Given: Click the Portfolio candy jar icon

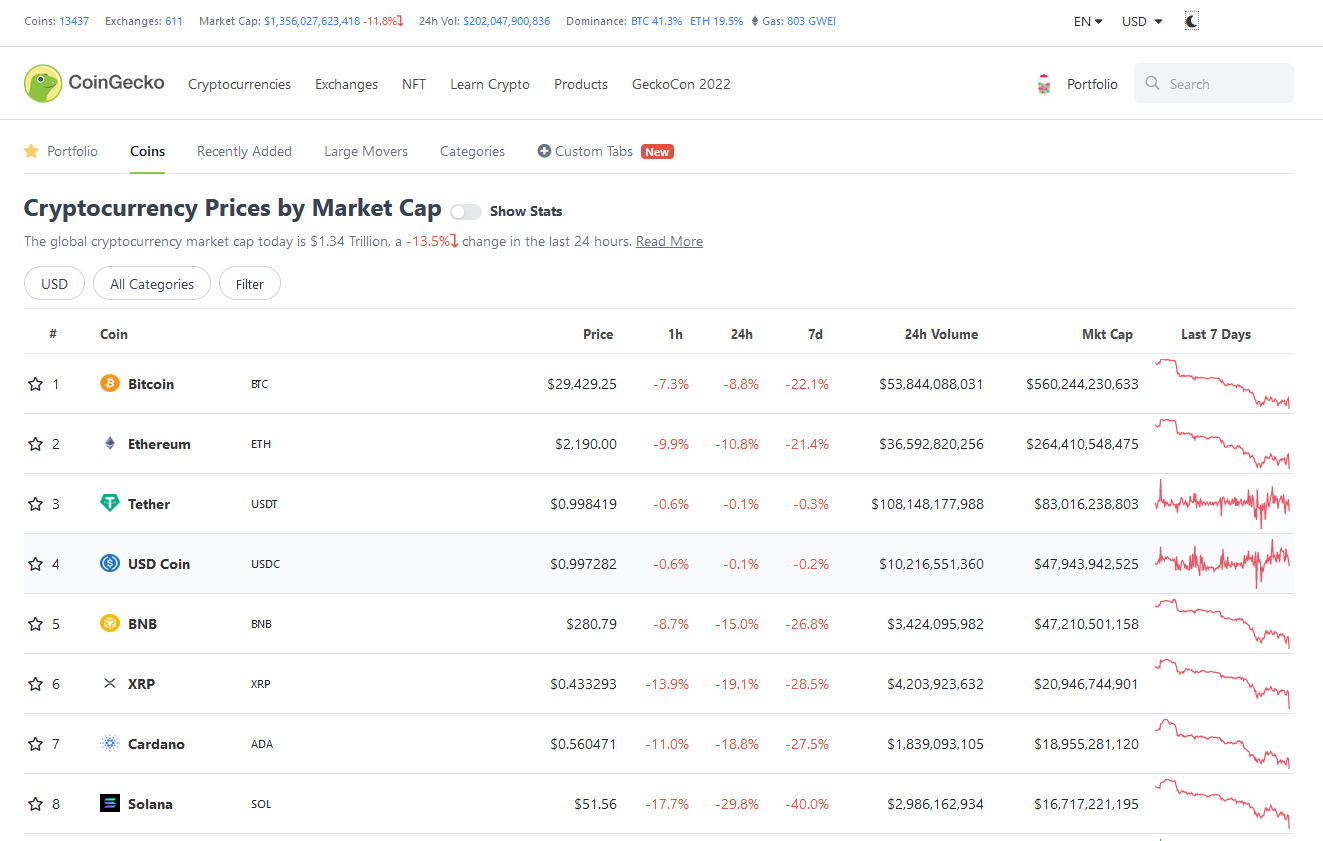Looking at the screenshot, I should click(x=1044, y=85).
